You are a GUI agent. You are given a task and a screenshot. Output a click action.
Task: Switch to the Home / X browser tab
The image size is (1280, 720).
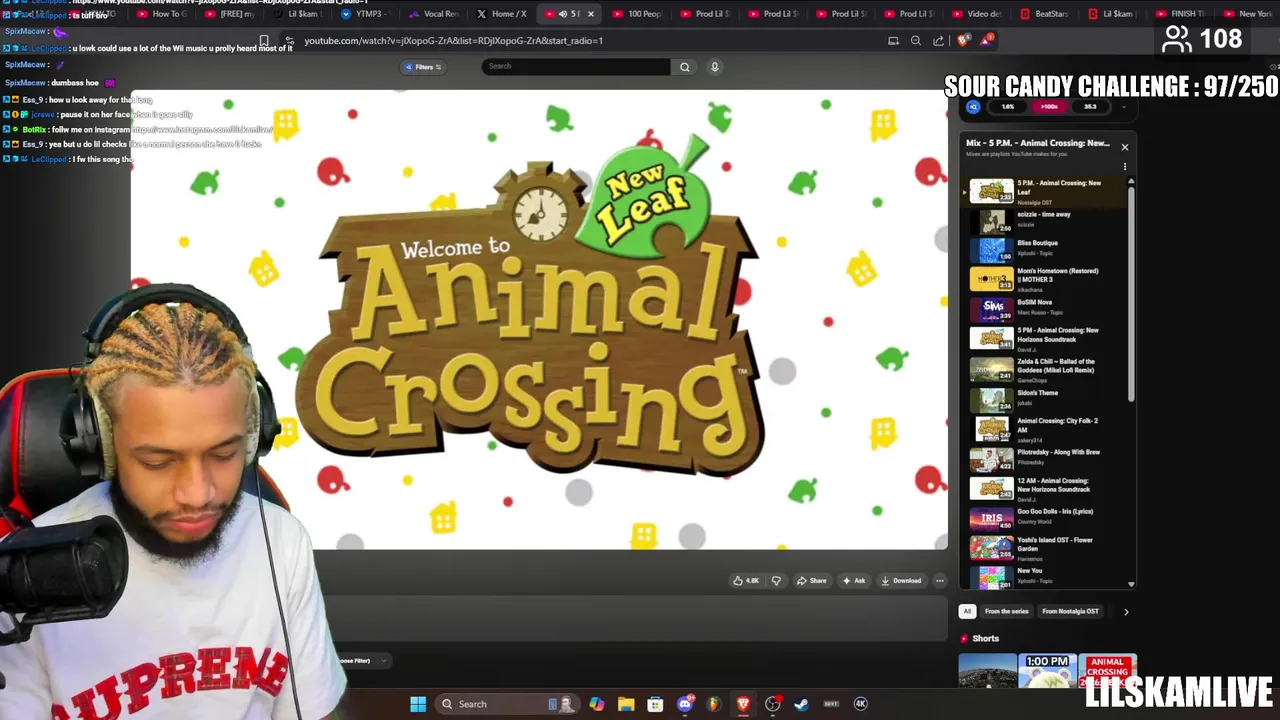pos(502,14)
